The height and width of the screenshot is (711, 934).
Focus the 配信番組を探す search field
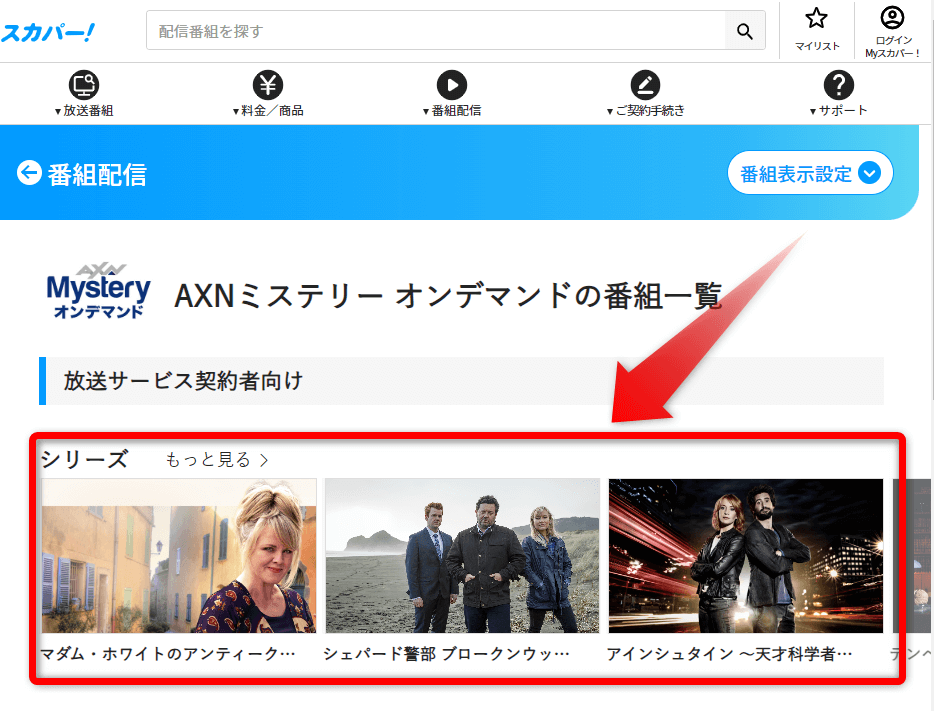point(435,30)
